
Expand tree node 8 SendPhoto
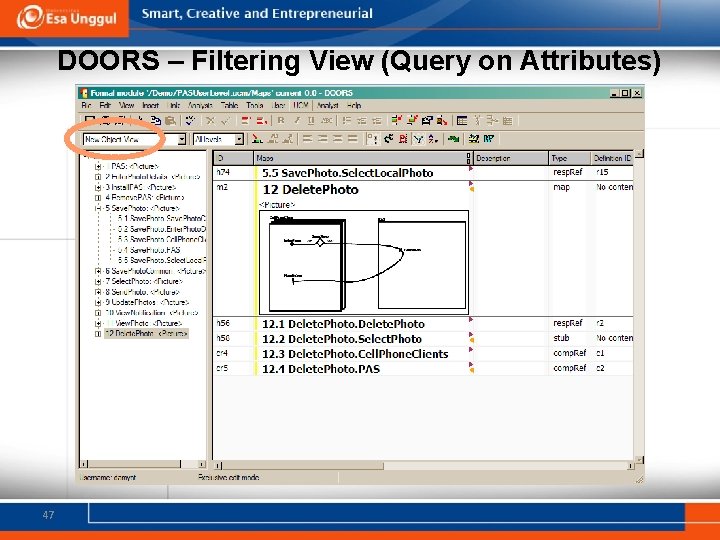(x=98, y=292)
